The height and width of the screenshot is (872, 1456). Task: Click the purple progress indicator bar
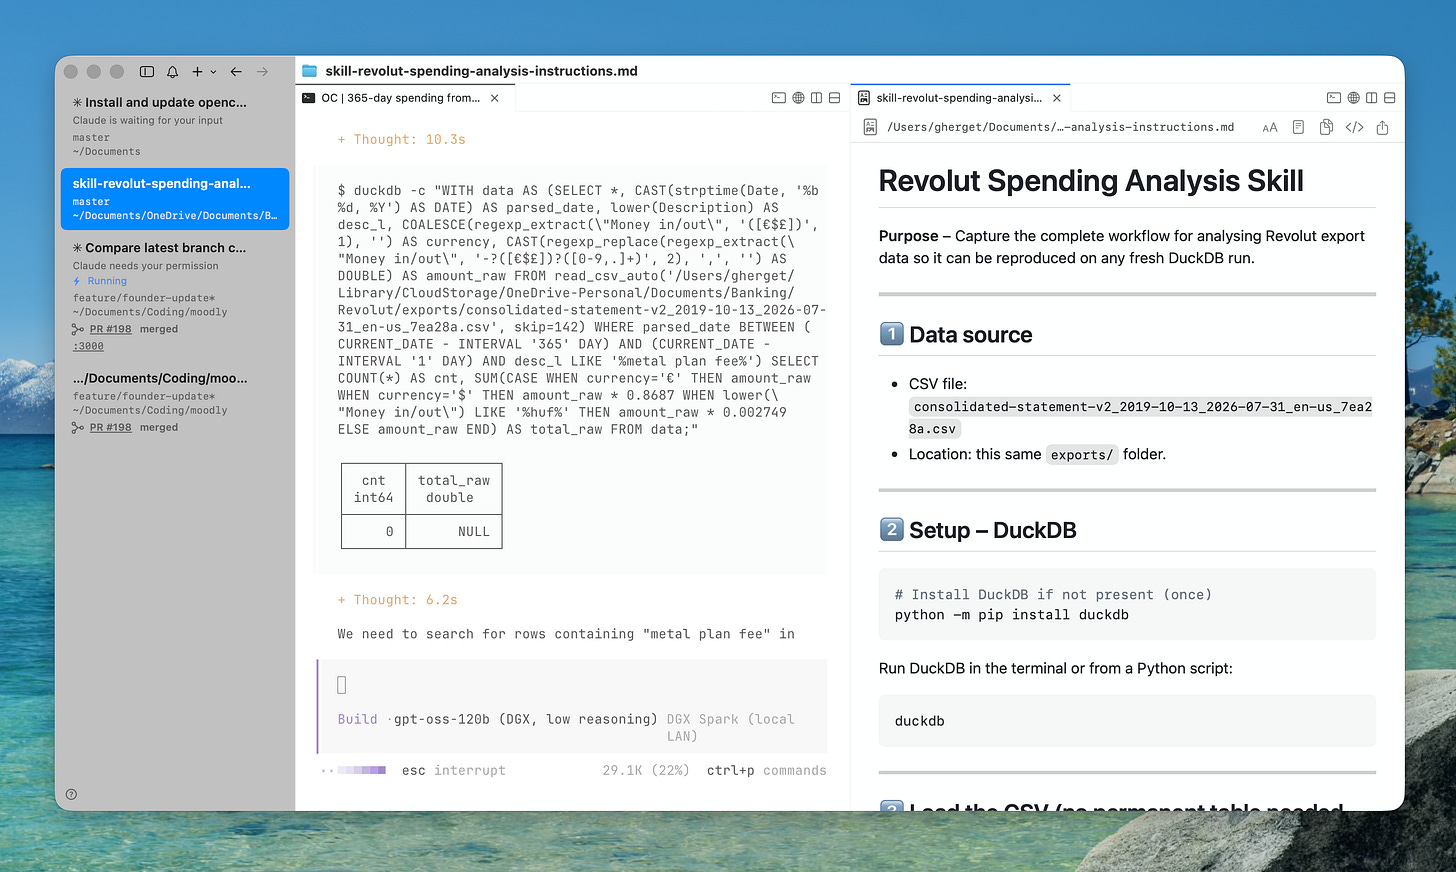pyautogui.click(x=361, y=770)
